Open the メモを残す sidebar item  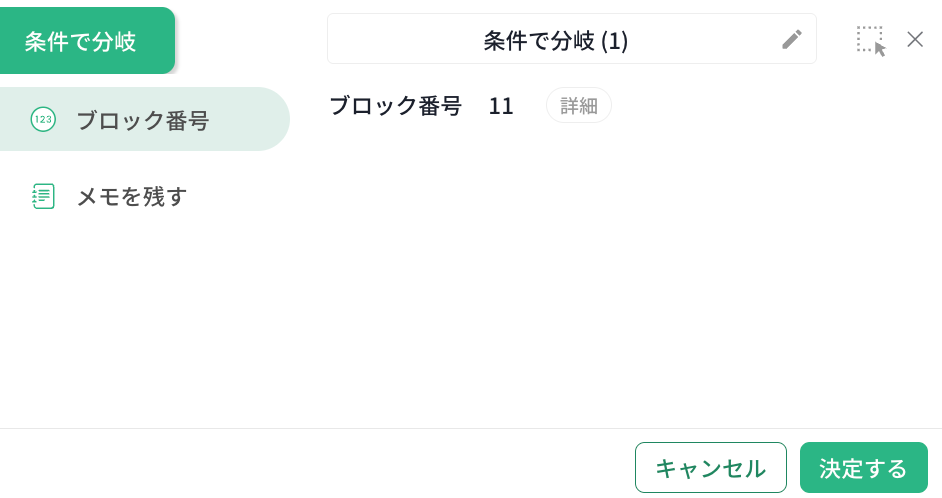(x=145, y=196)
